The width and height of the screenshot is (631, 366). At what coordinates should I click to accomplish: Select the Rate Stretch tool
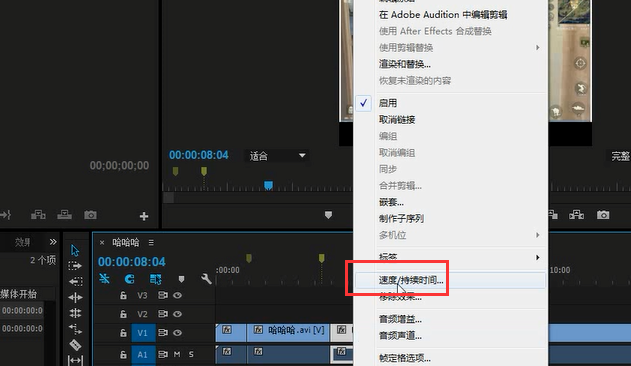coord(75,329)
